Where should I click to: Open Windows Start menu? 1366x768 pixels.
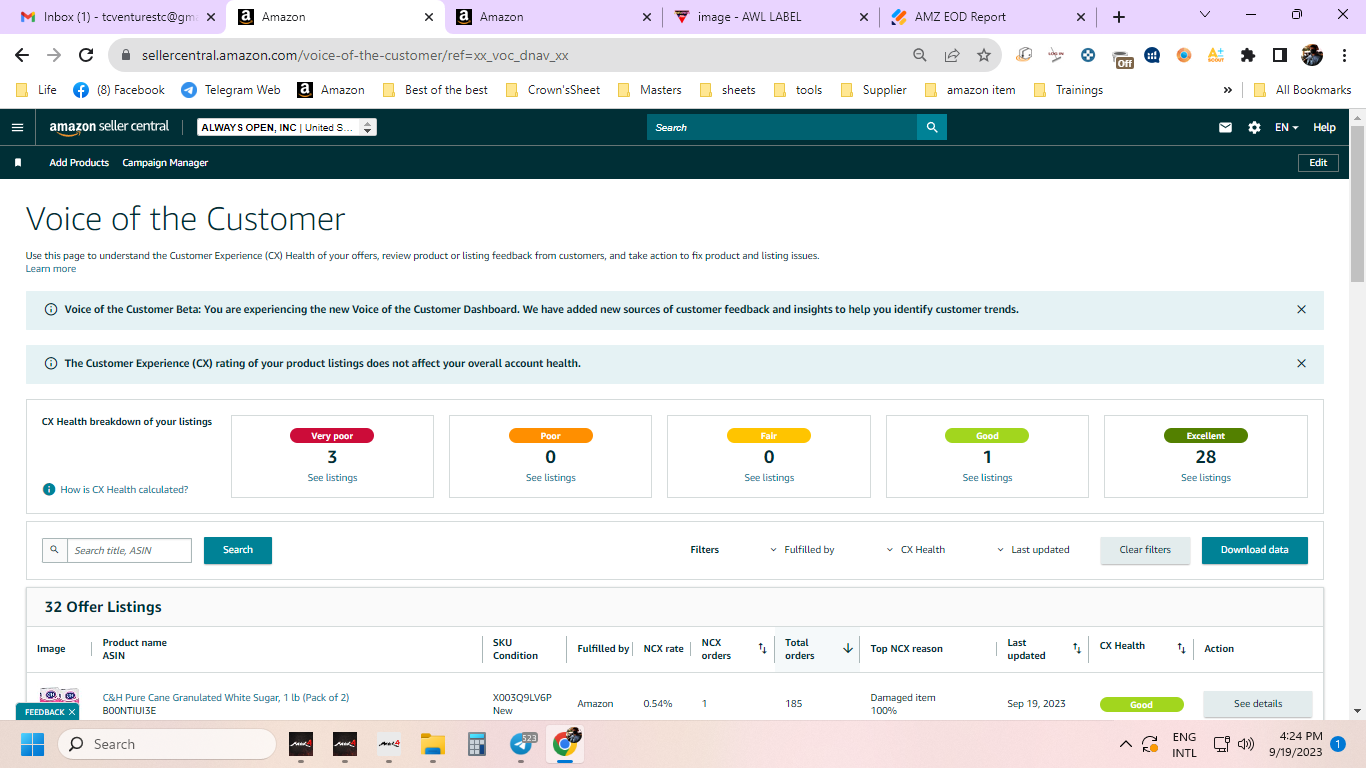click(32, 744)
